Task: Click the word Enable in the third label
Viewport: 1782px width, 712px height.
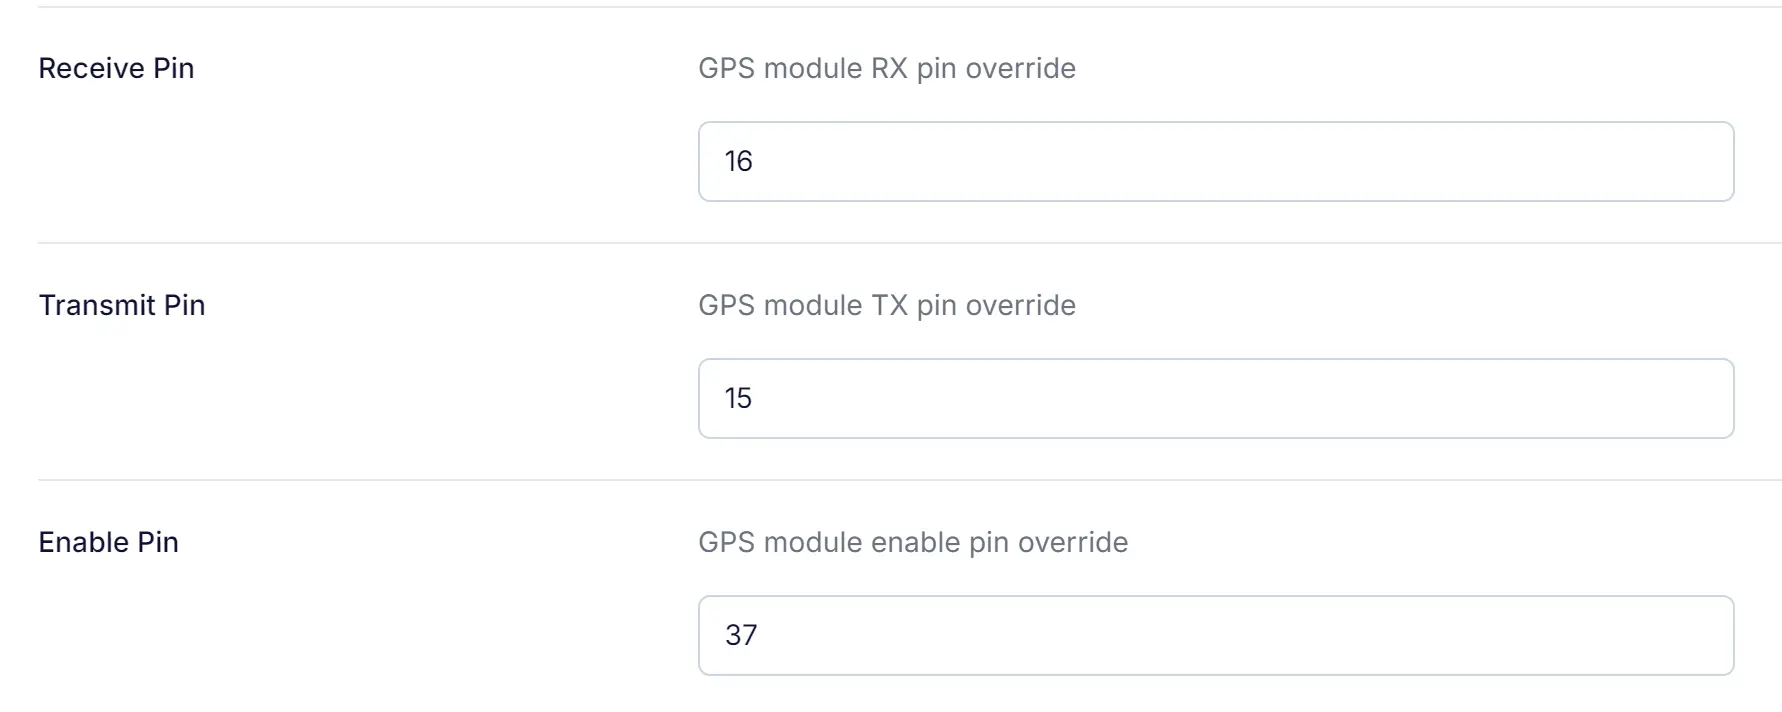Action: 83,542
